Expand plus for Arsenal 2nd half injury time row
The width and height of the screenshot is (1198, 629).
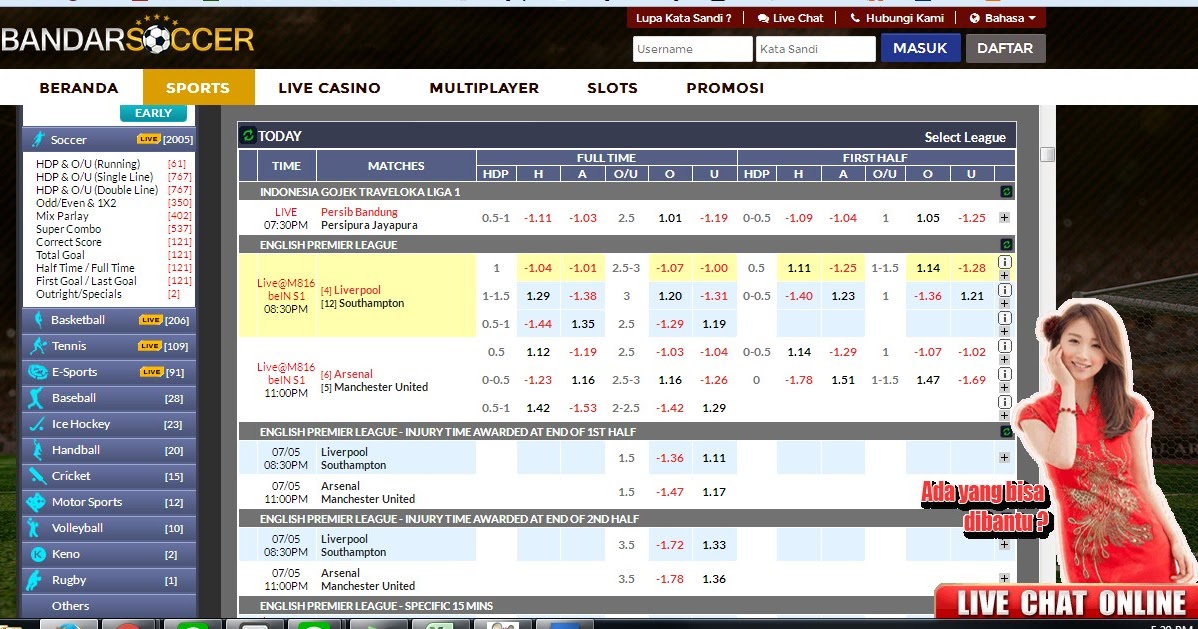1005,579
